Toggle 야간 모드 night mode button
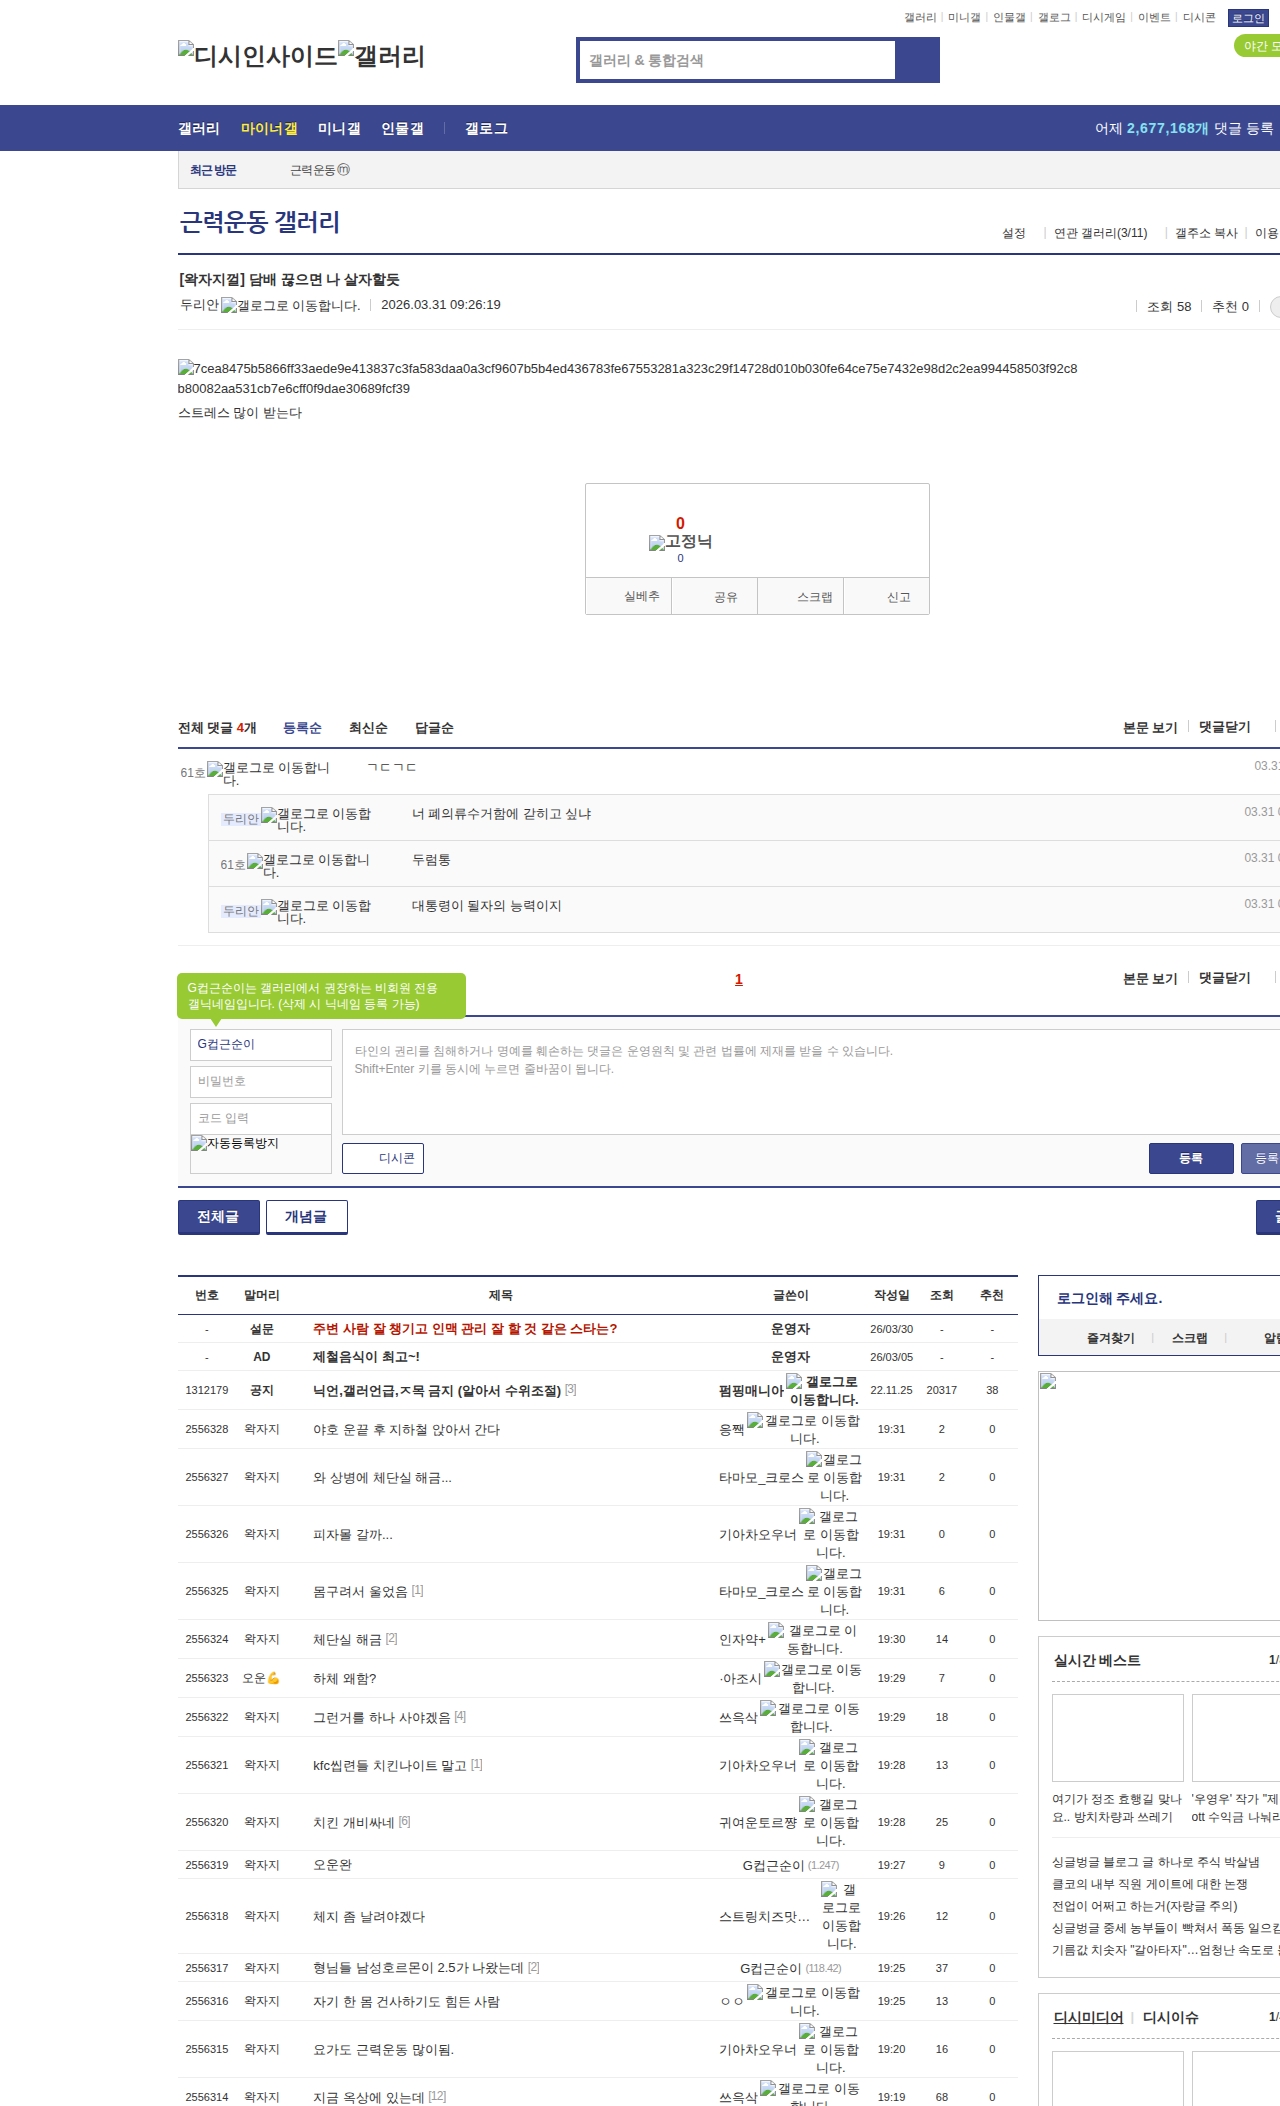The image size is (1280, 2106). tap(1258, 46)
